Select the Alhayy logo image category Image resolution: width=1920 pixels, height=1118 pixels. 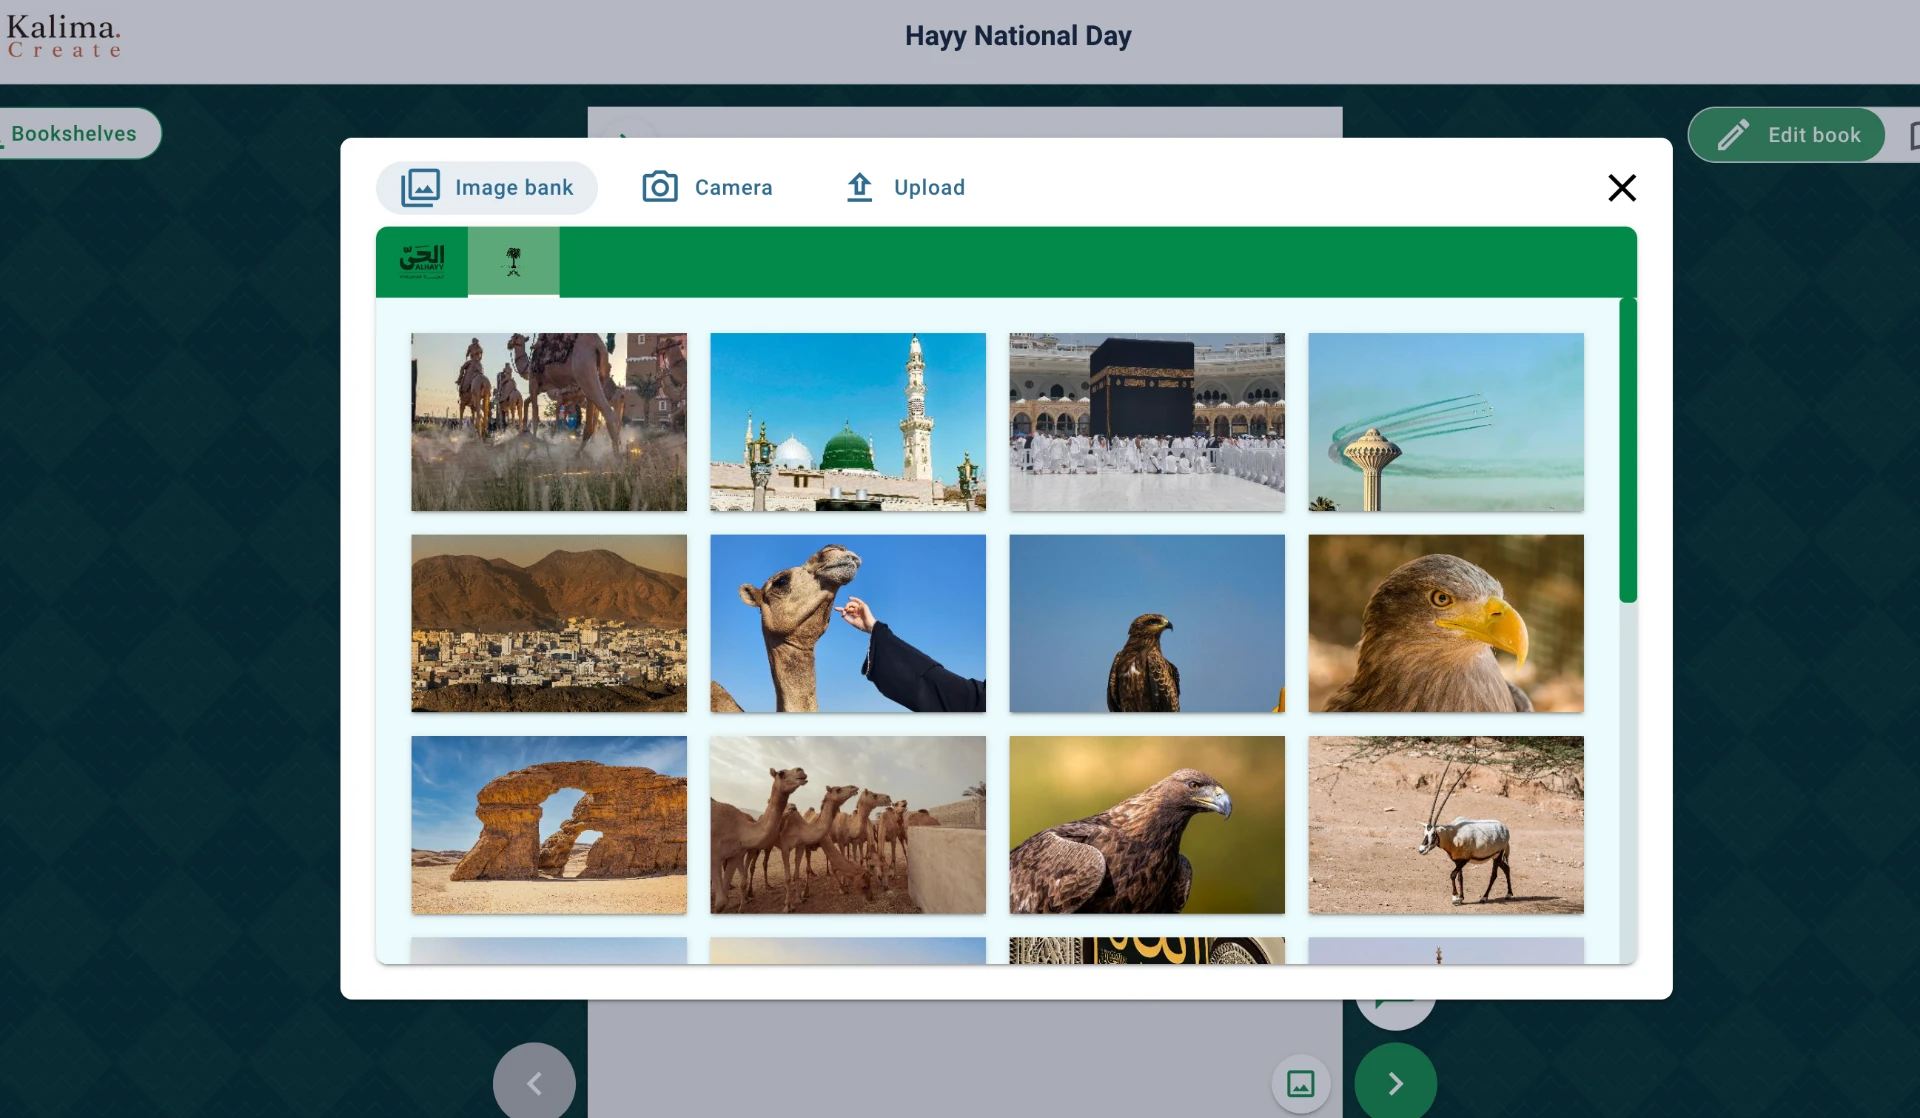tap(422, 262)
